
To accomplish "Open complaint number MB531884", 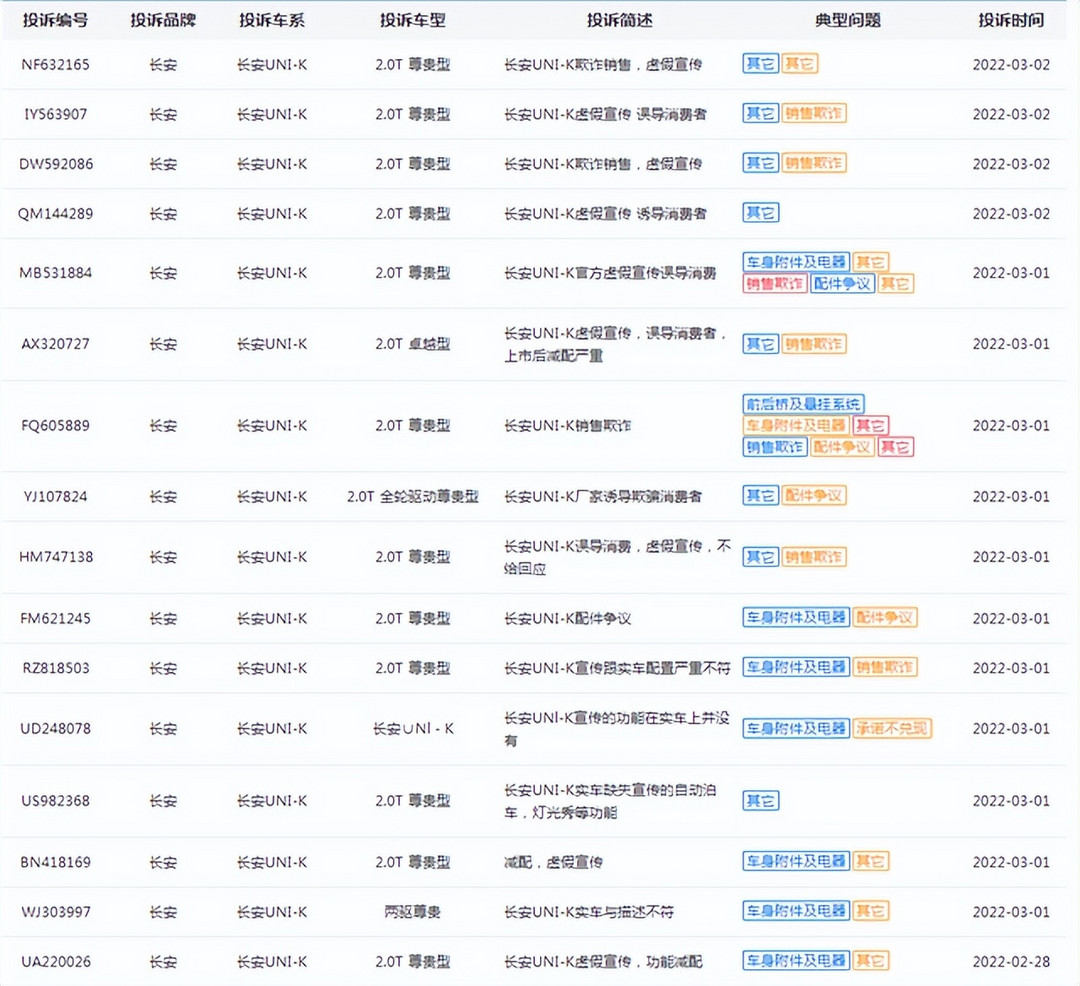I will pyautogui.click(x=55, y=273).
